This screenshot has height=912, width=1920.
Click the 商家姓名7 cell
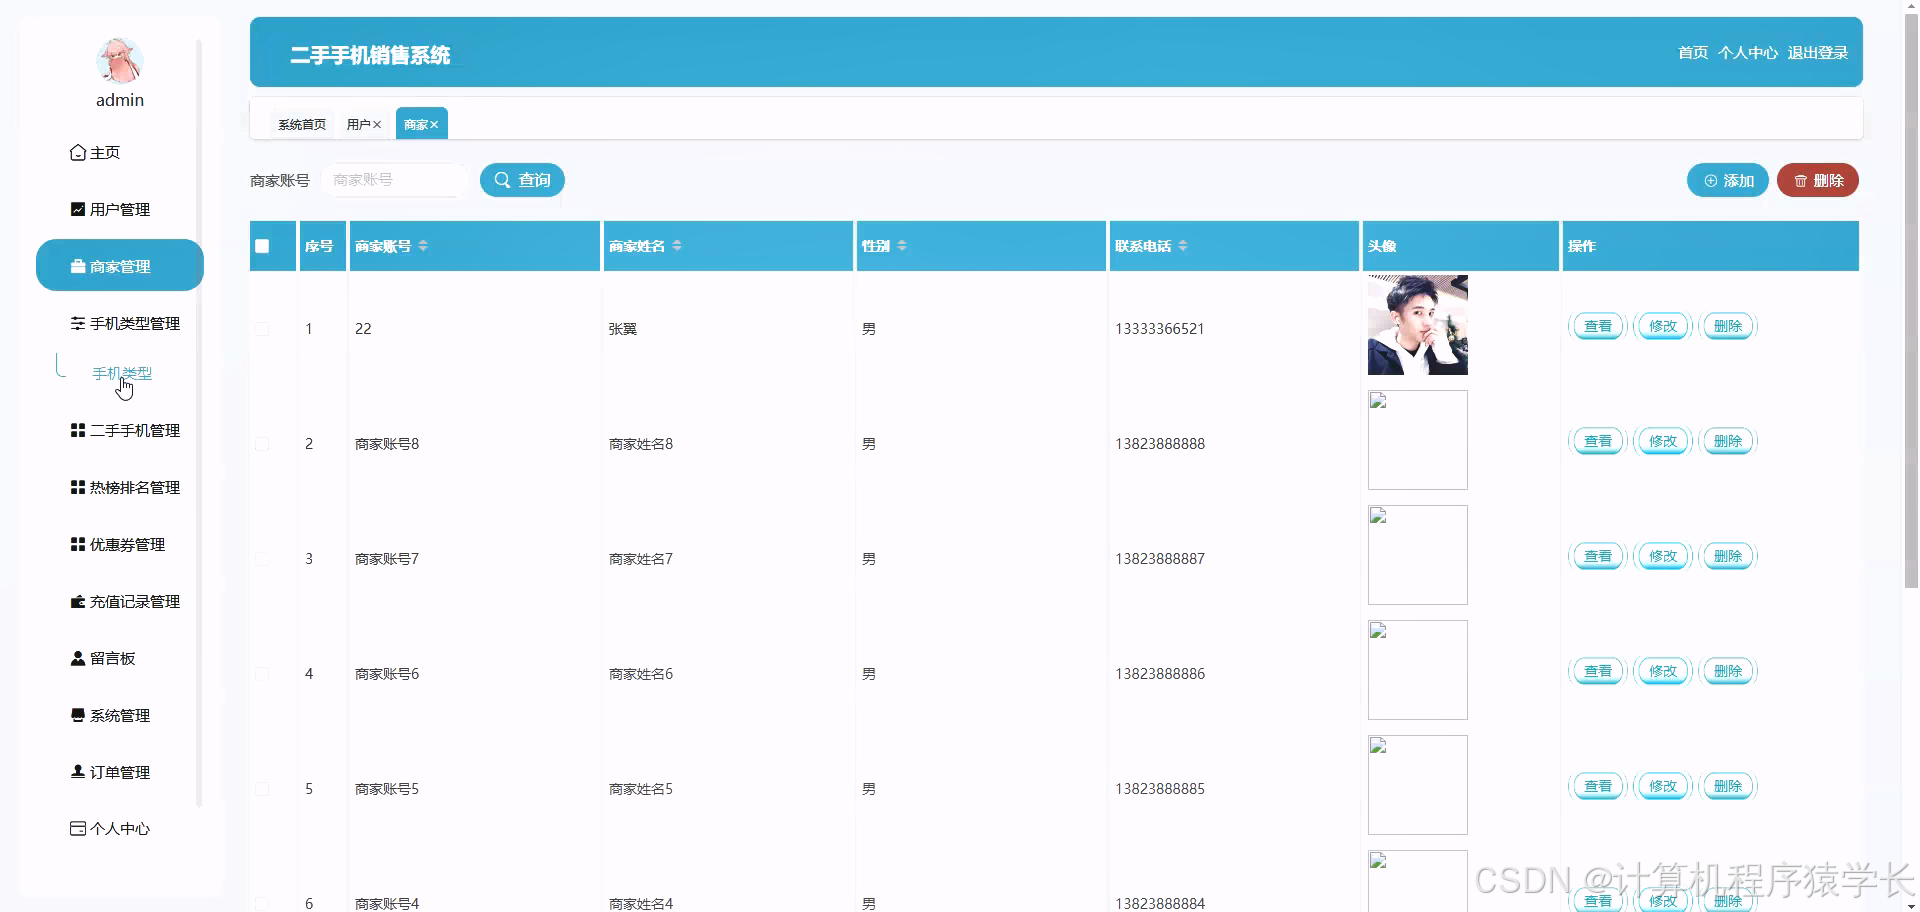[x=641, y=559]
